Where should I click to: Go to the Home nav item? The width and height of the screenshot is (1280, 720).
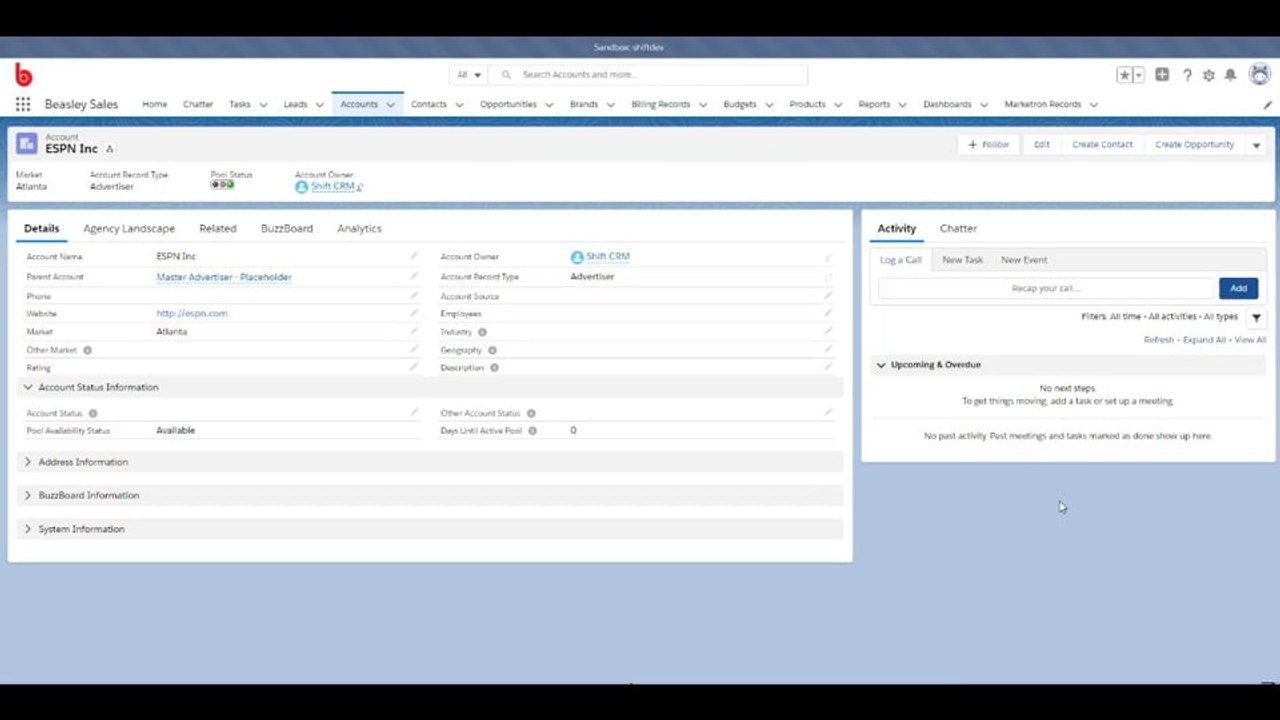[154, 104]
